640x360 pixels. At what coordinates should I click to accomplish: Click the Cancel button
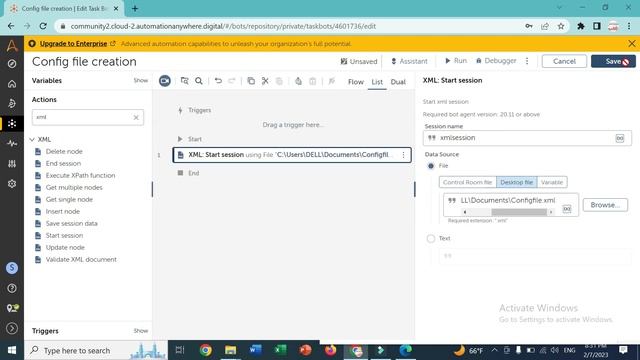coord(564,61)
